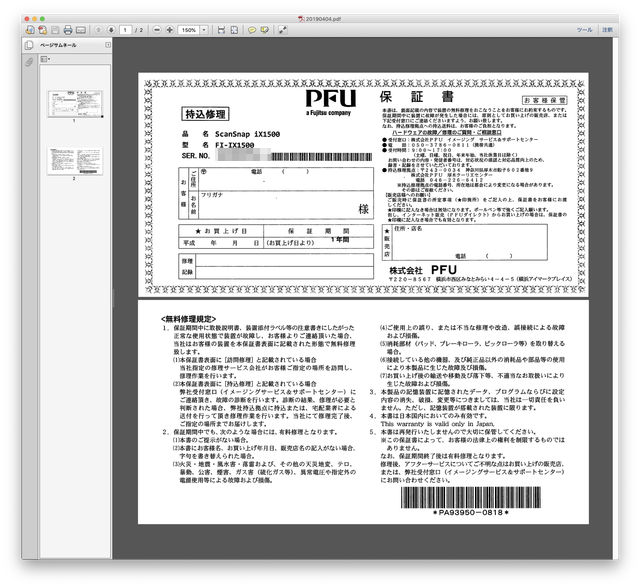
Task: Click the 持込修理 box in the document
Action: coord(205,114)
